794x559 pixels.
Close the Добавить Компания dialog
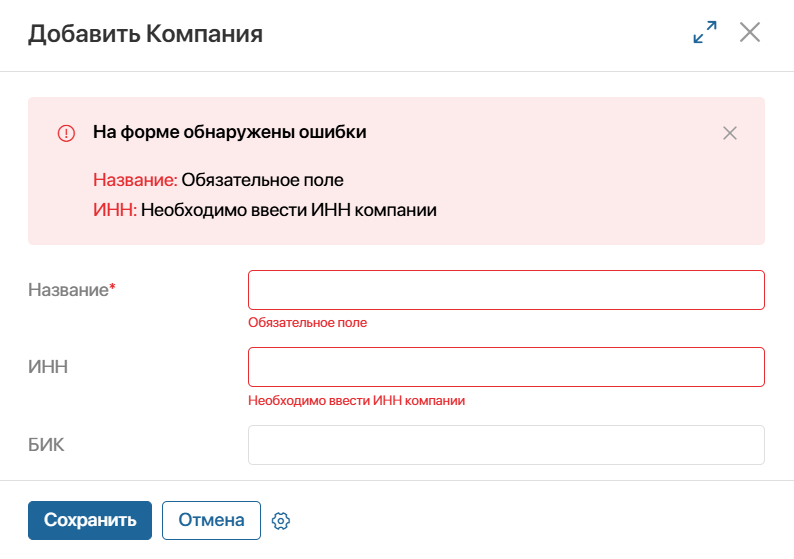750,32
